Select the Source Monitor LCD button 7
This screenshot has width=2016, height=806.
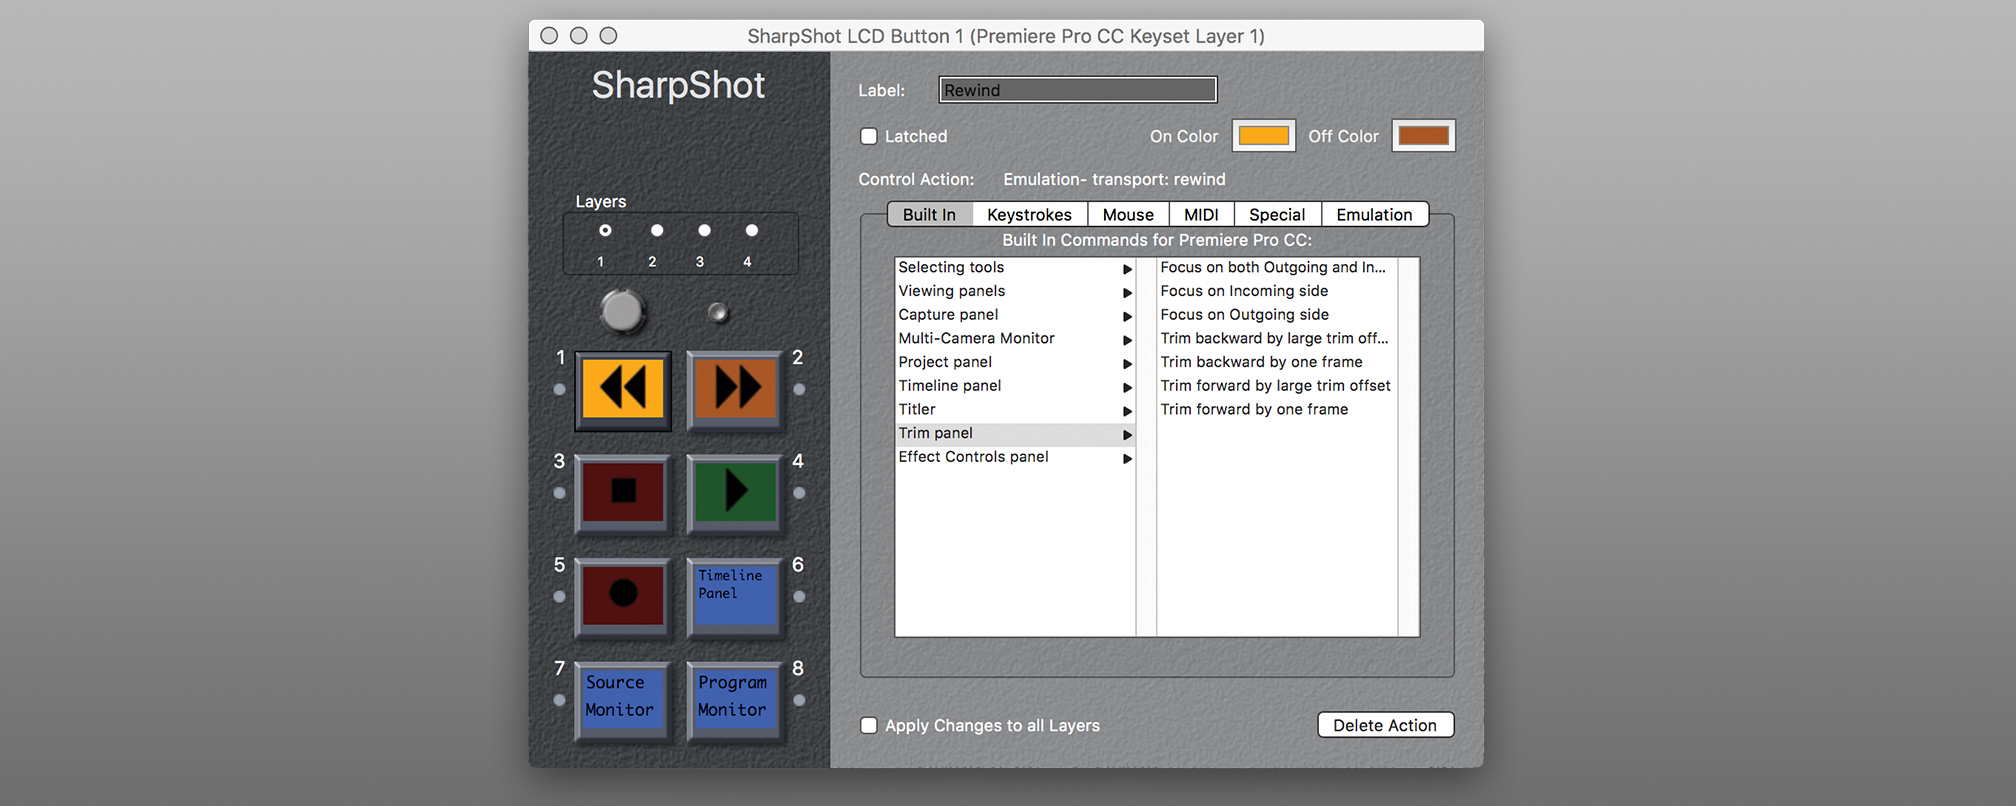tap(622, 700)
